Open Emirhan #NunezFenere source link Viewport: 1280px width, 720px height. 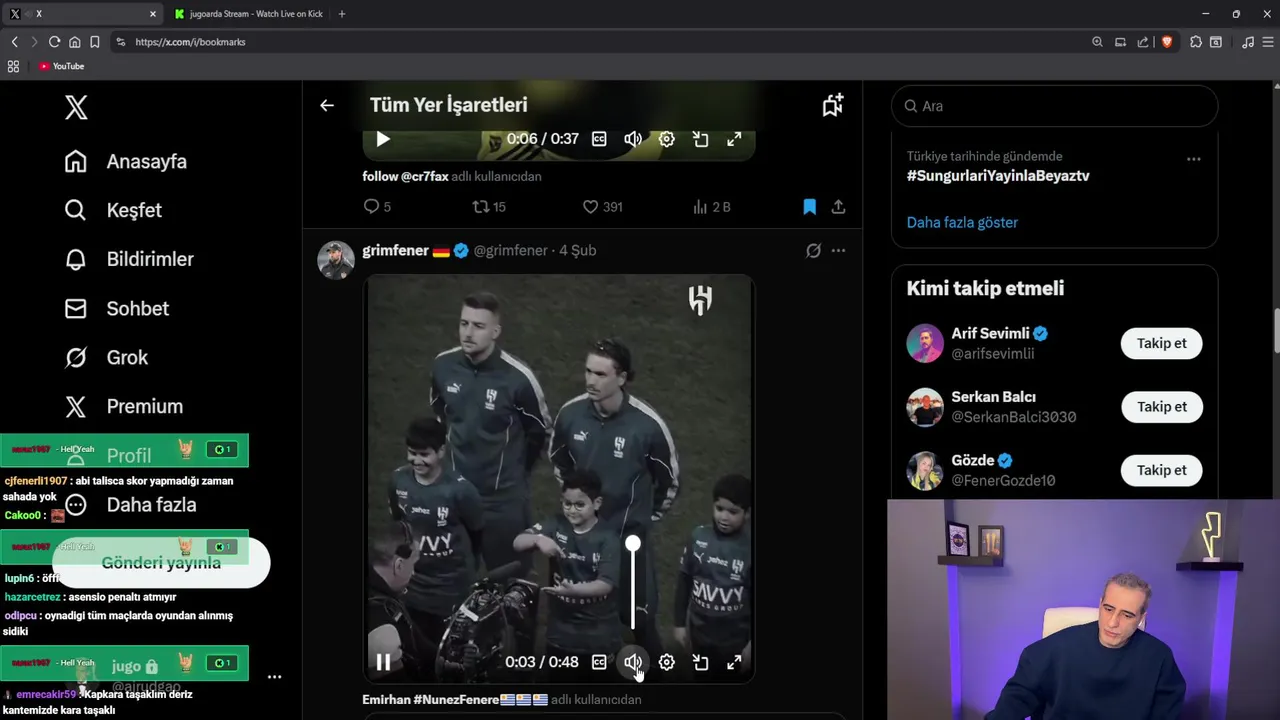click(x=455, y=700)
